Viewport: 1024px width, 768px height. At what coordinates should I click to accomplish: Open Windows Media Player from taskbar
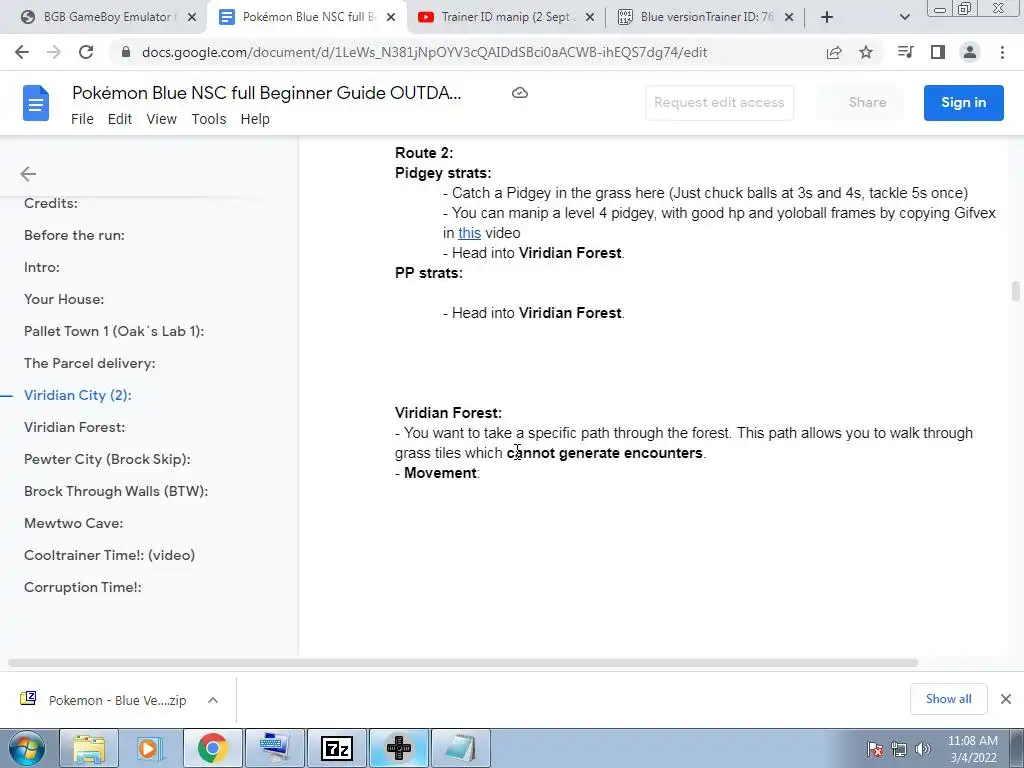tap(150, 748)
